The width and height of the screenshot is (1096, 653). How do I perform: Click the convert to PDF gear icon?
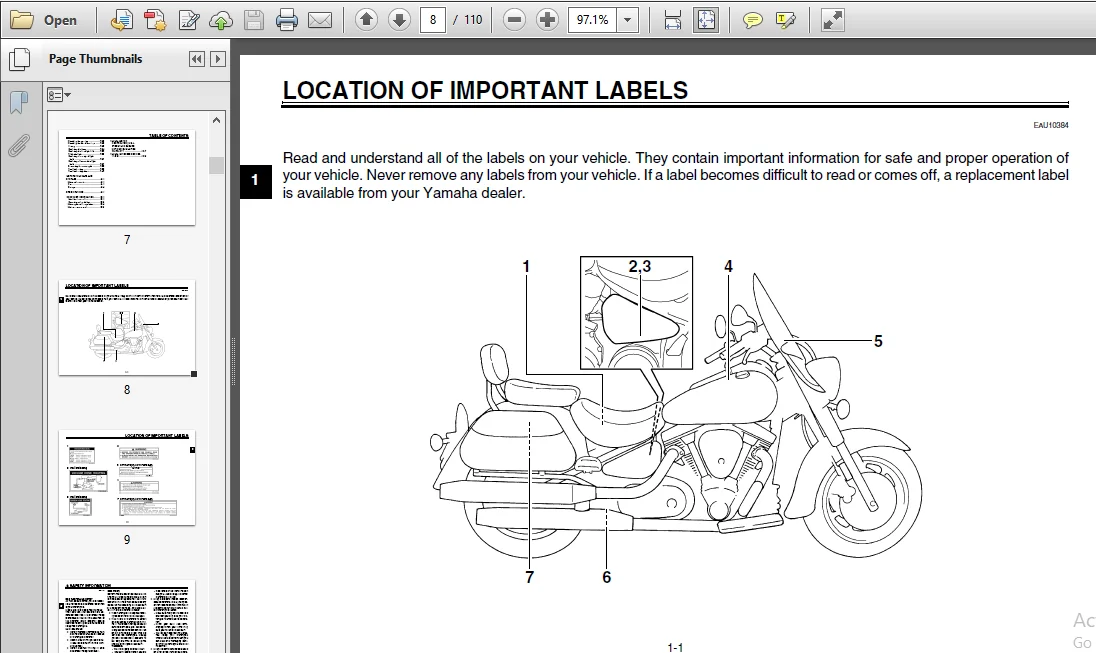click(x=154, y=20)
